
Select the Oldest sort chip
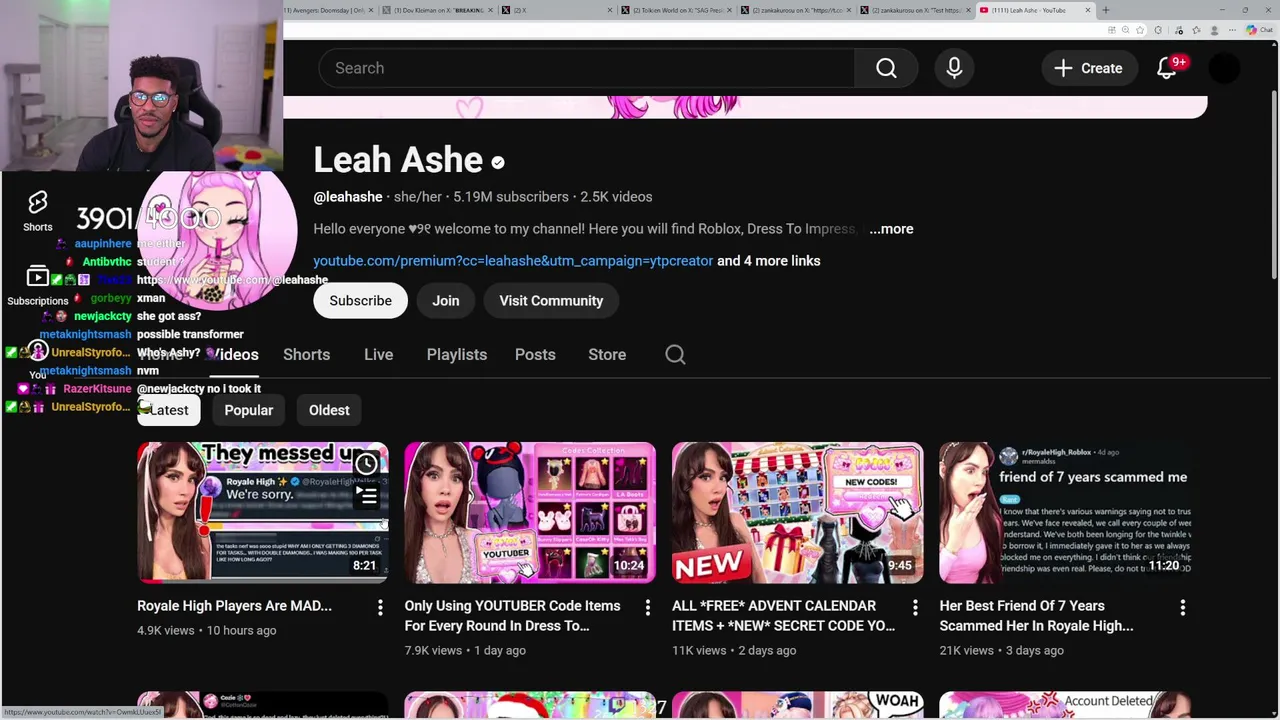coord(329,410)
